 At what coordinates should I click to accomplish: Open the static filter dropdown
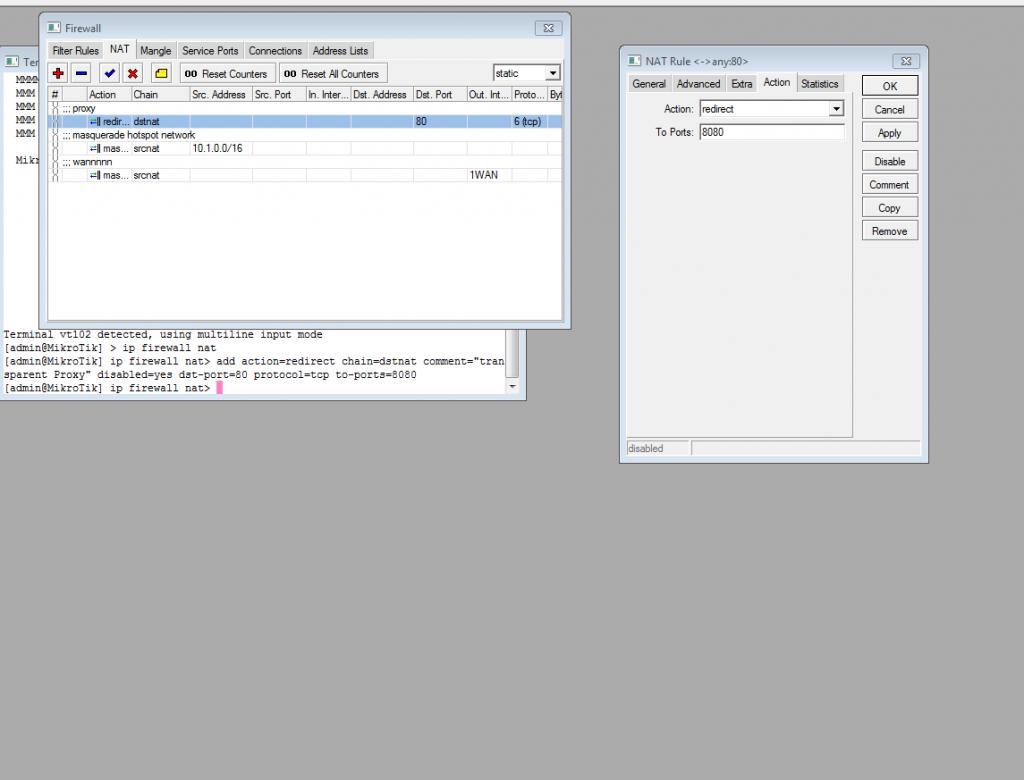(553, 73)
